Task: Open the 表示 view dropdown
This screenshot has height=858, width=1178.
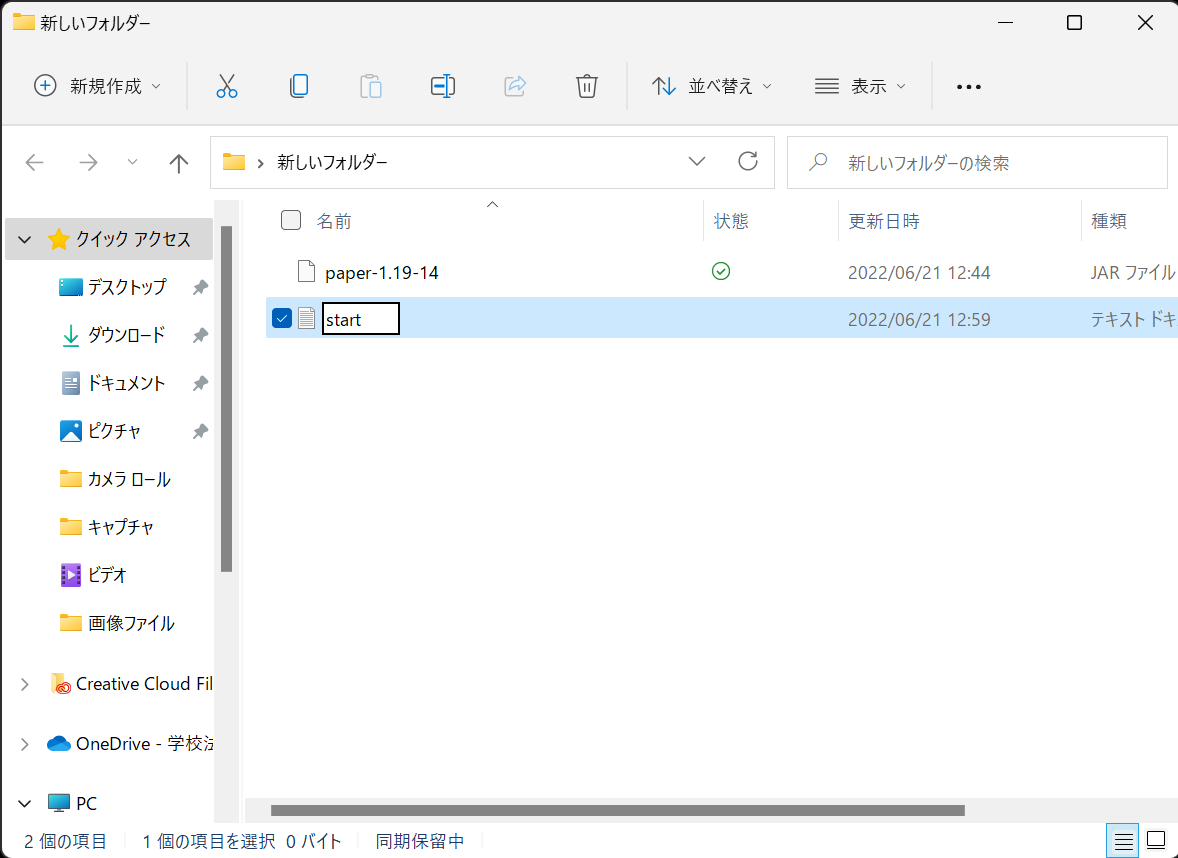Action: [860, 86]
